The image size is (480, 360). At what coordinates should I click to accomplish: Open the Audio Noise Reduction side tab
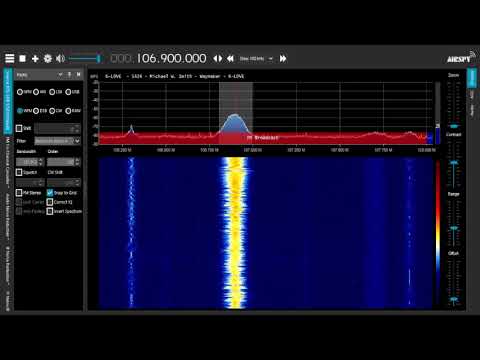pyautogui.click(x=8, y=216)
